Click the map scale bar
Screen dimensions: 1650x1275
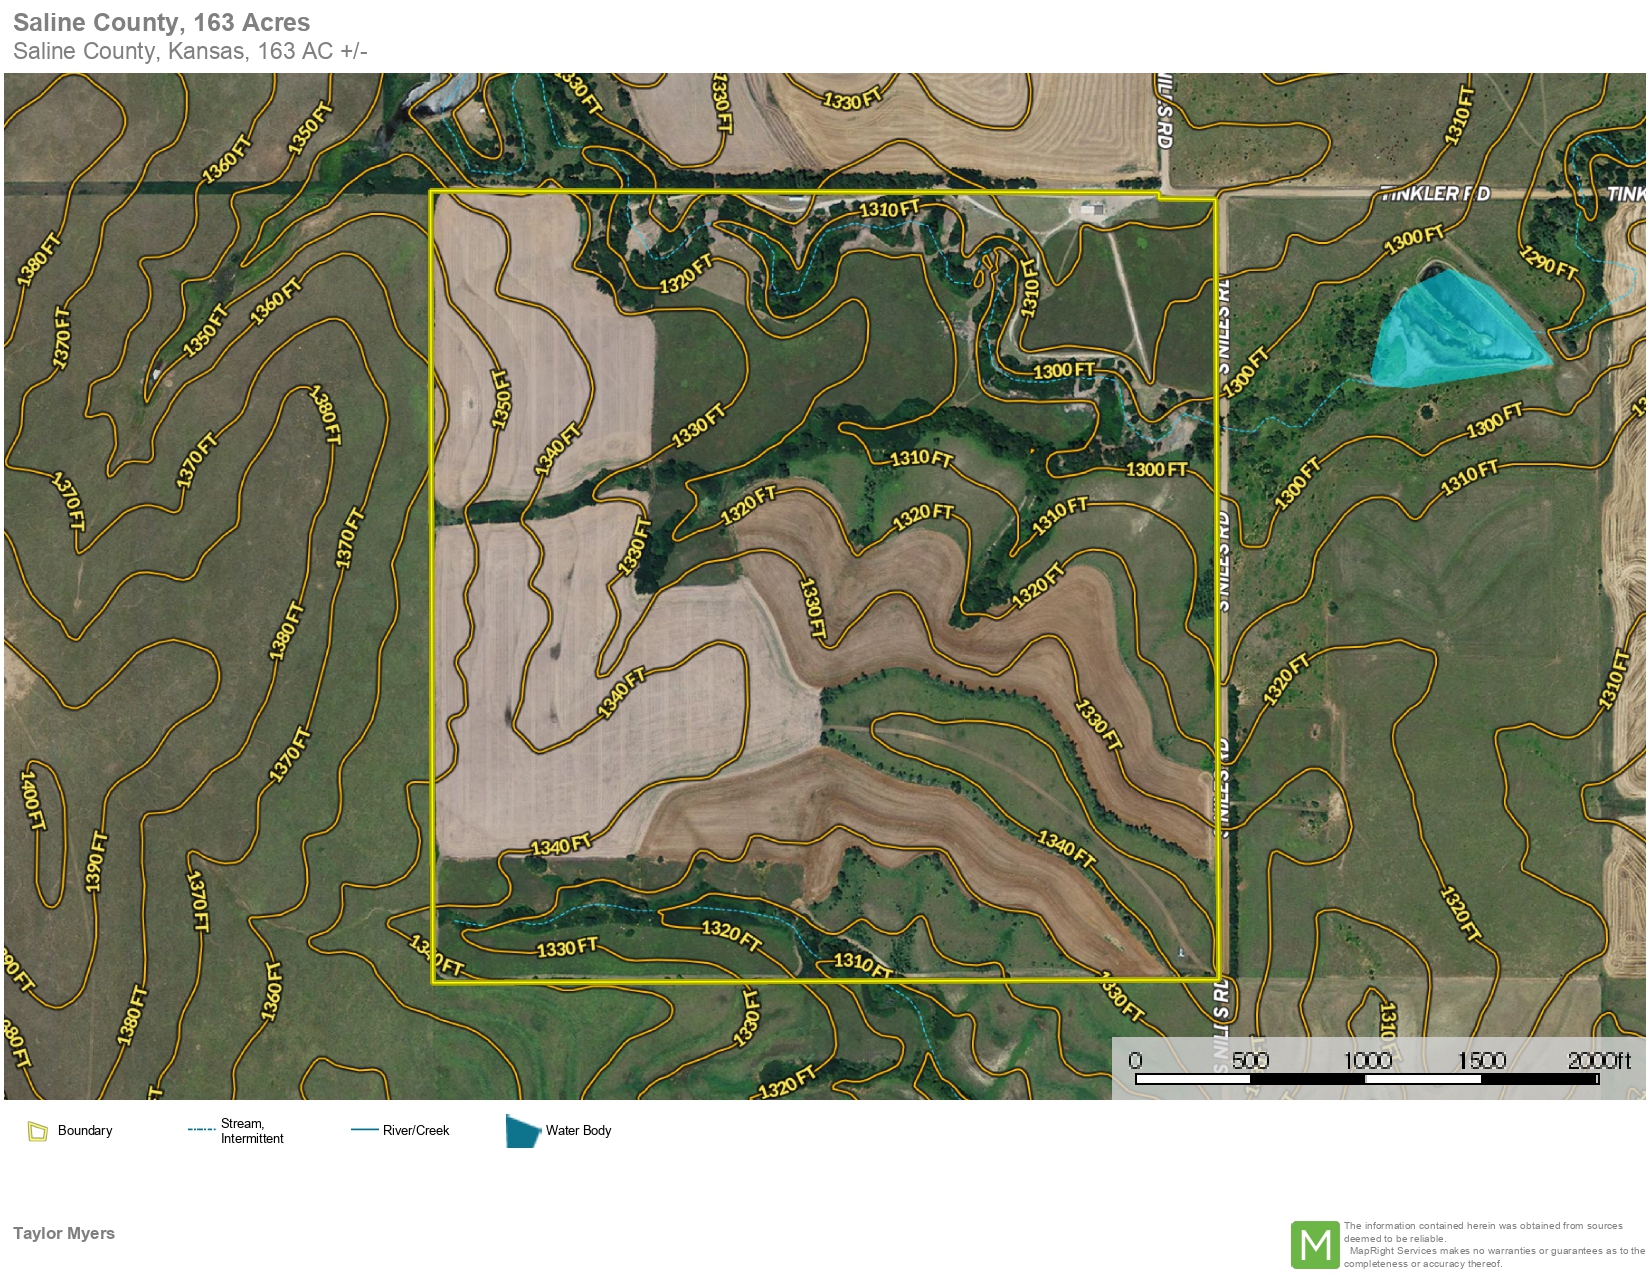click(x=1366, y=1079)
